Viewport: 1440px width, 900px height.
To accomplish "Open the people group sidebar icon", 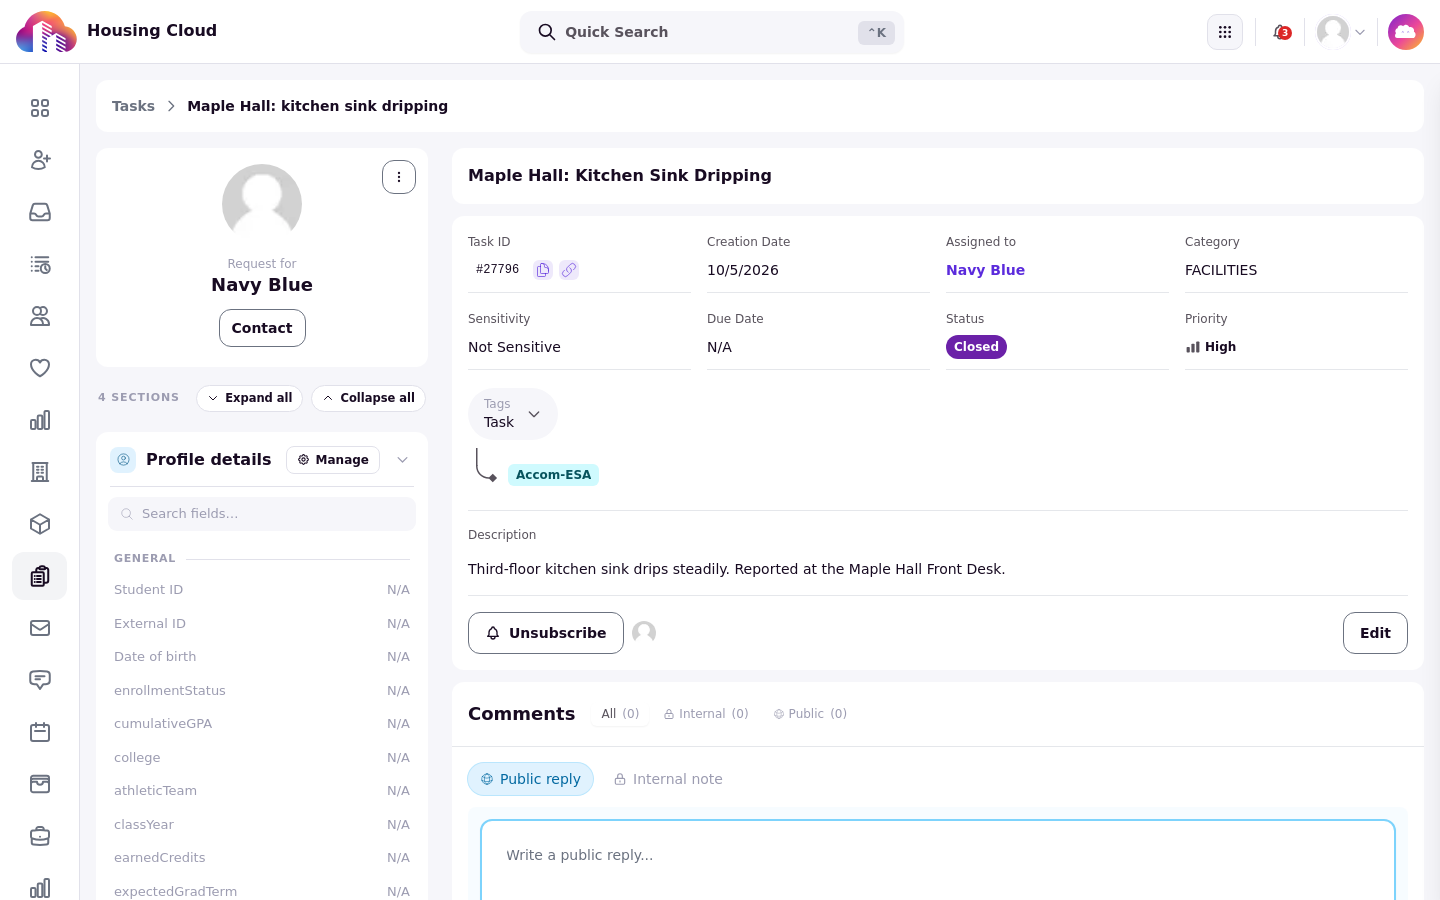I will (x=40, y=316).
